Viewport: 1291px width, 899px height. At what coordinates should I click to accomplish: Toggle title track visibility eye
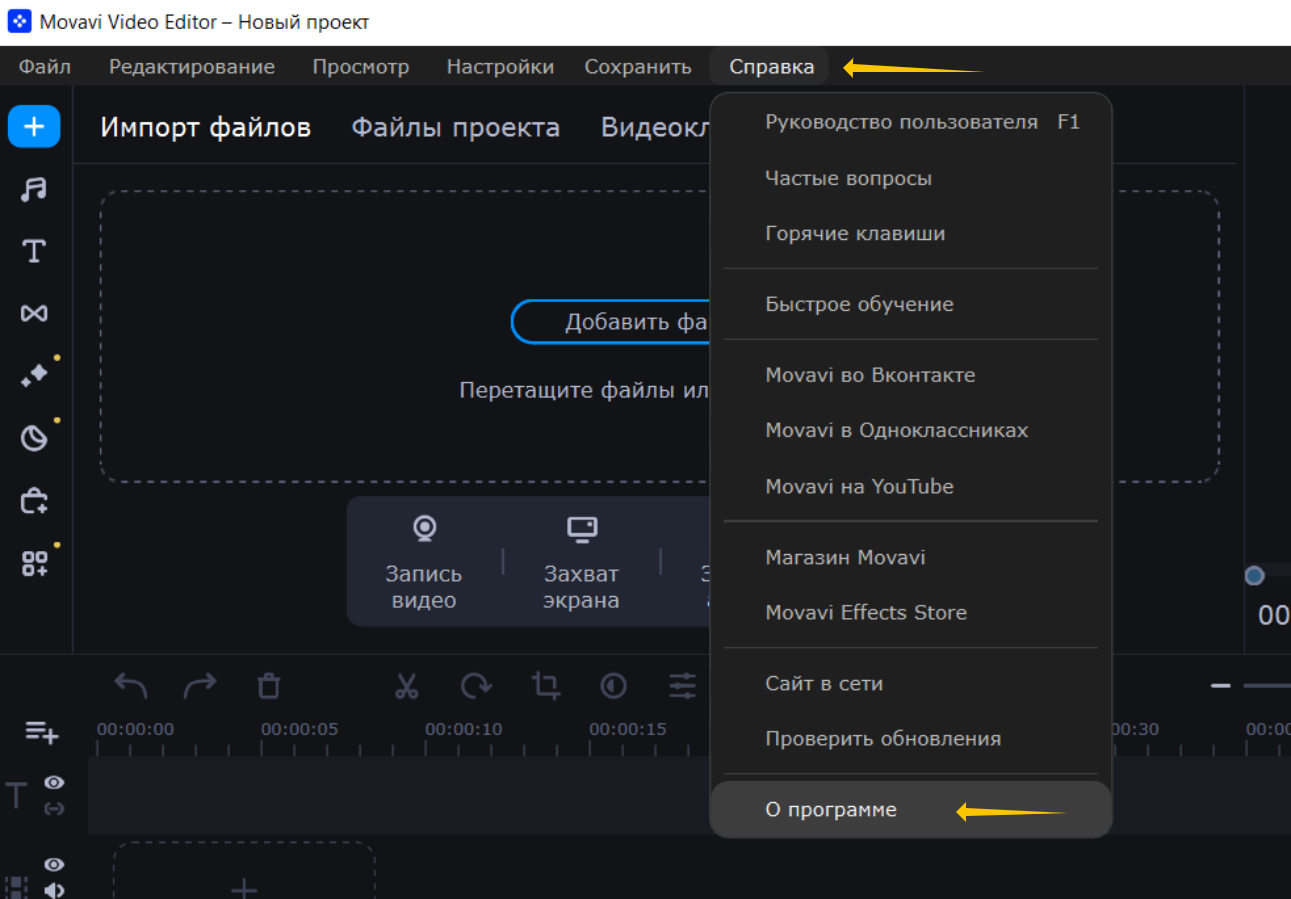click(54, 783)
